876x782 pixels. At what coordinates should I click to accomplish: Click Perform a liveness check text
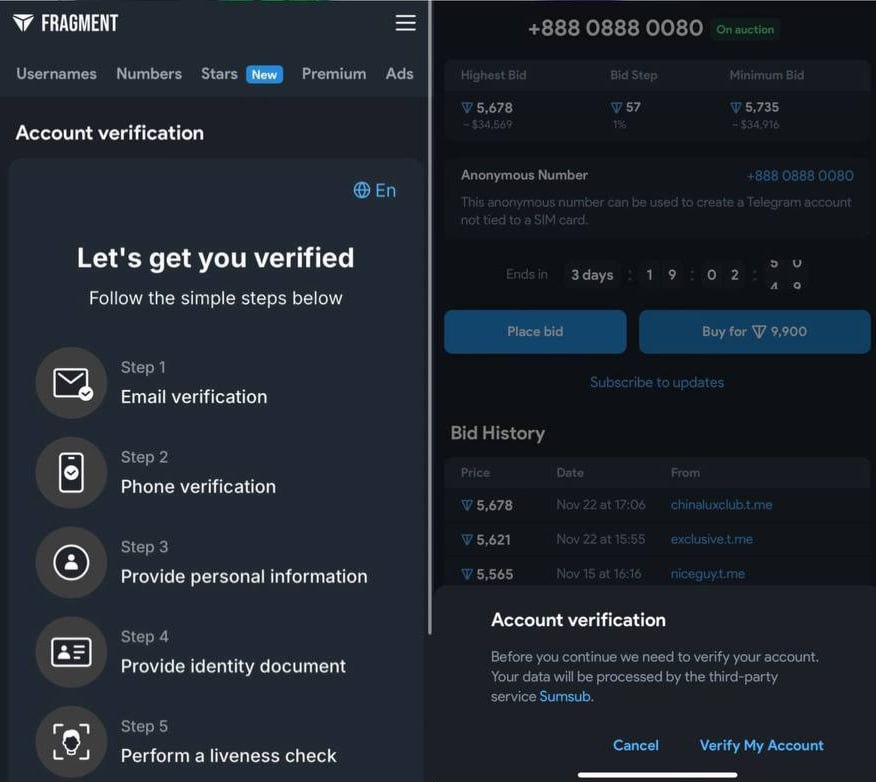click(x=228, y=756)
